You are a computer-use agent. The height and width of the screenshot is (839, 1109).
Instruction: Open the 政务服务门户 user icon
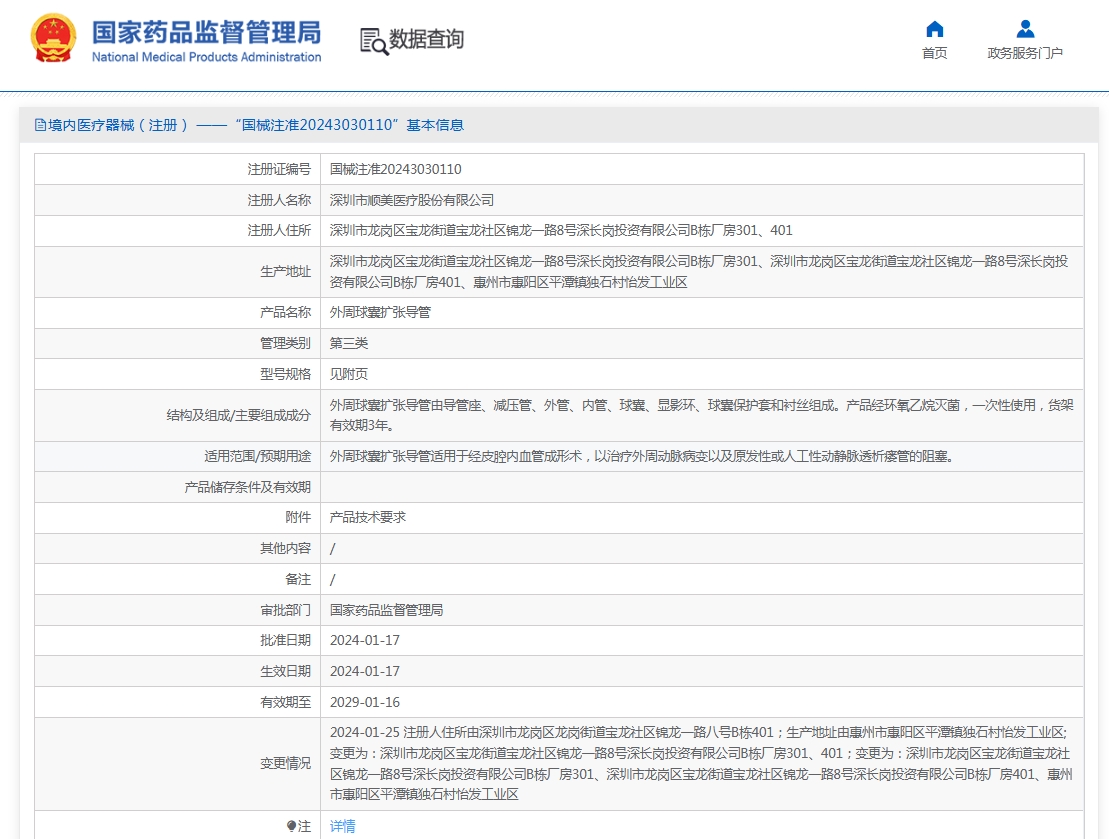pos(1025,29)
